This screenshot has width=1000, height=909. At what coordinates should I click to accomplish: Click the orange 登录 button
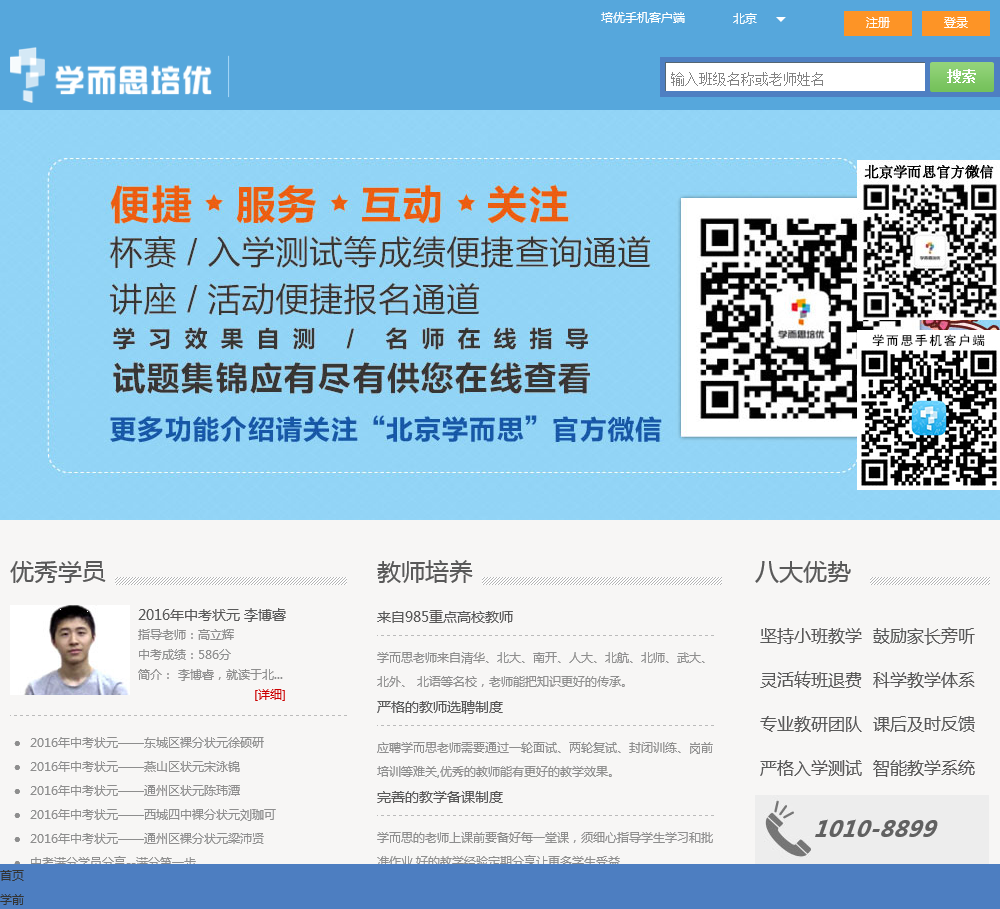[955, 23]
